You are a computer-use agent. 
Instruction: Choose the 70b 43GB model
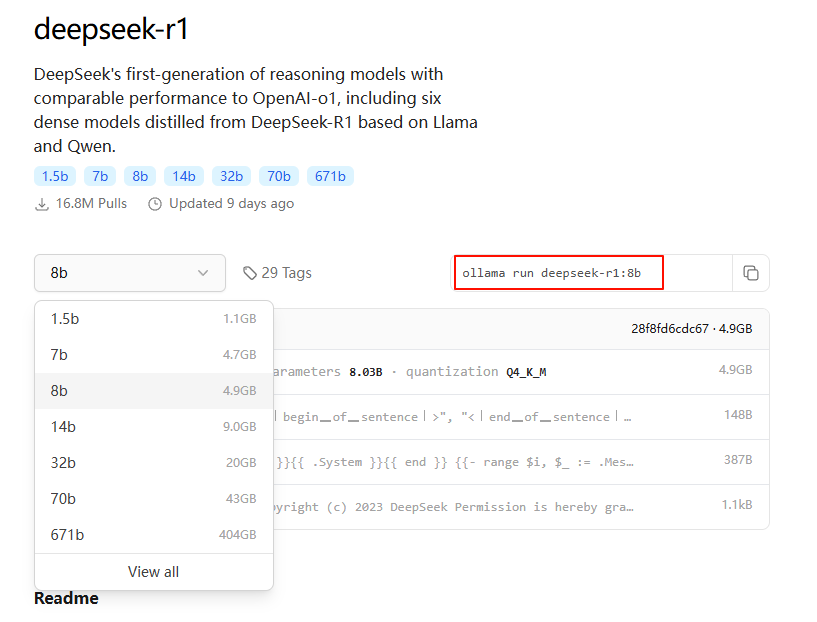(153, 499)
